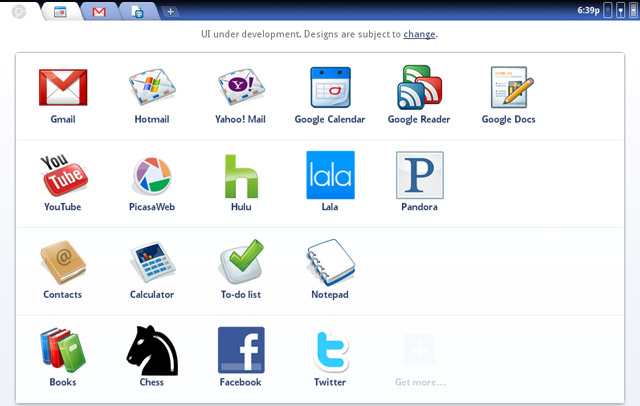
Task: Switch to the Gmail tab
Action: coord(99,12)
